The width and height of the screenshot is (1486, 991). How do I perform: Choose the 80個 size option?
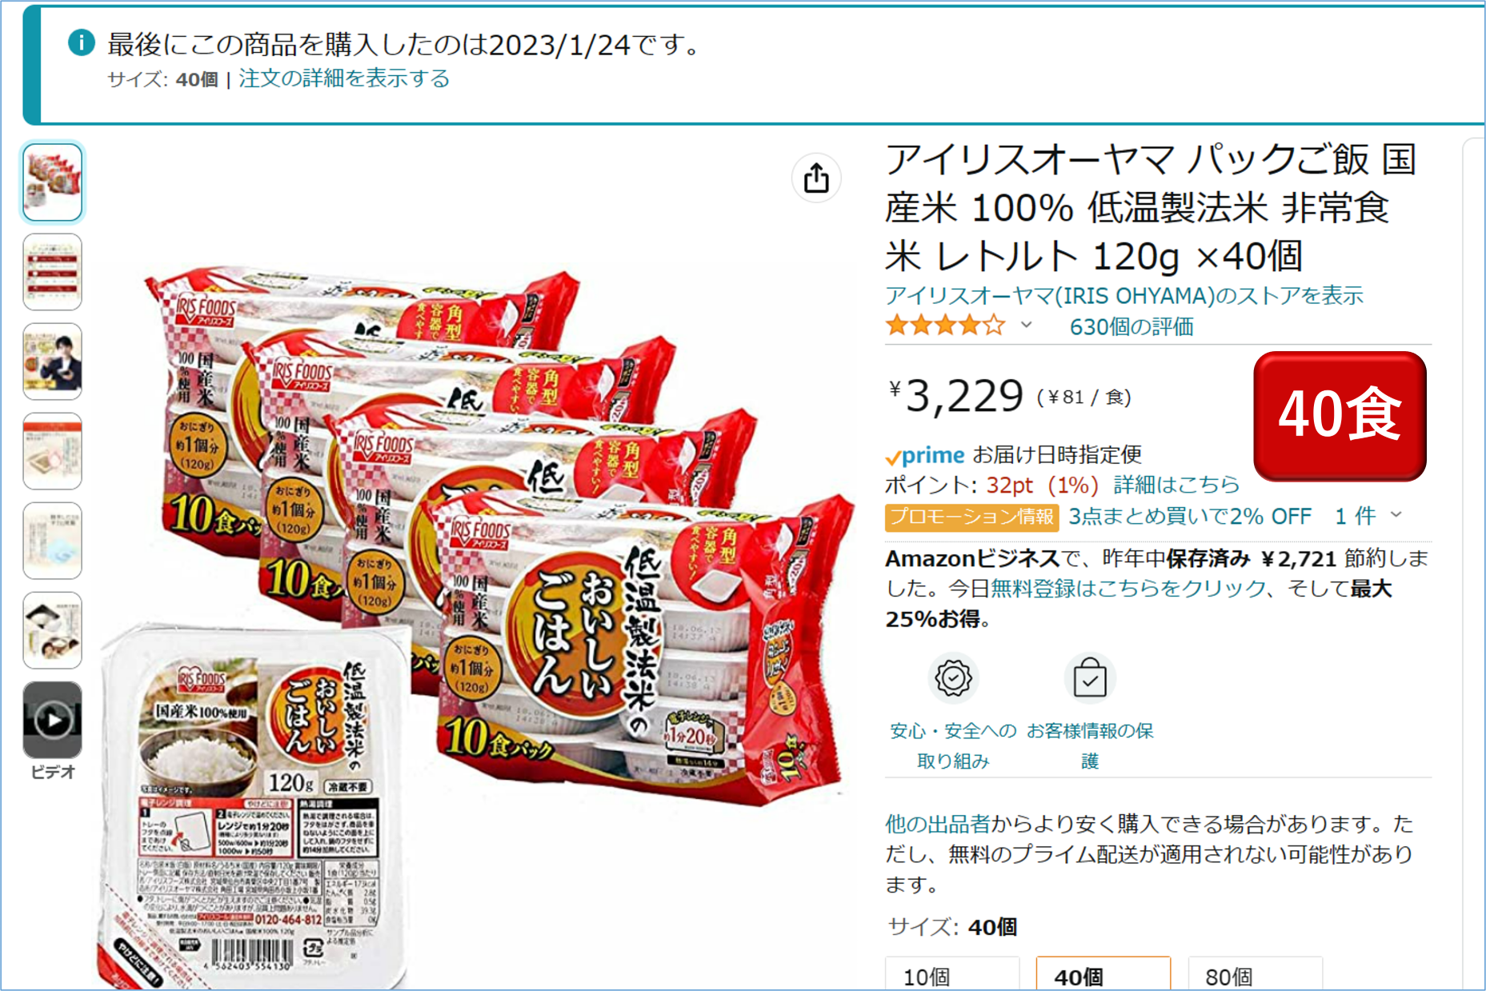click(x=1255, y=975)
